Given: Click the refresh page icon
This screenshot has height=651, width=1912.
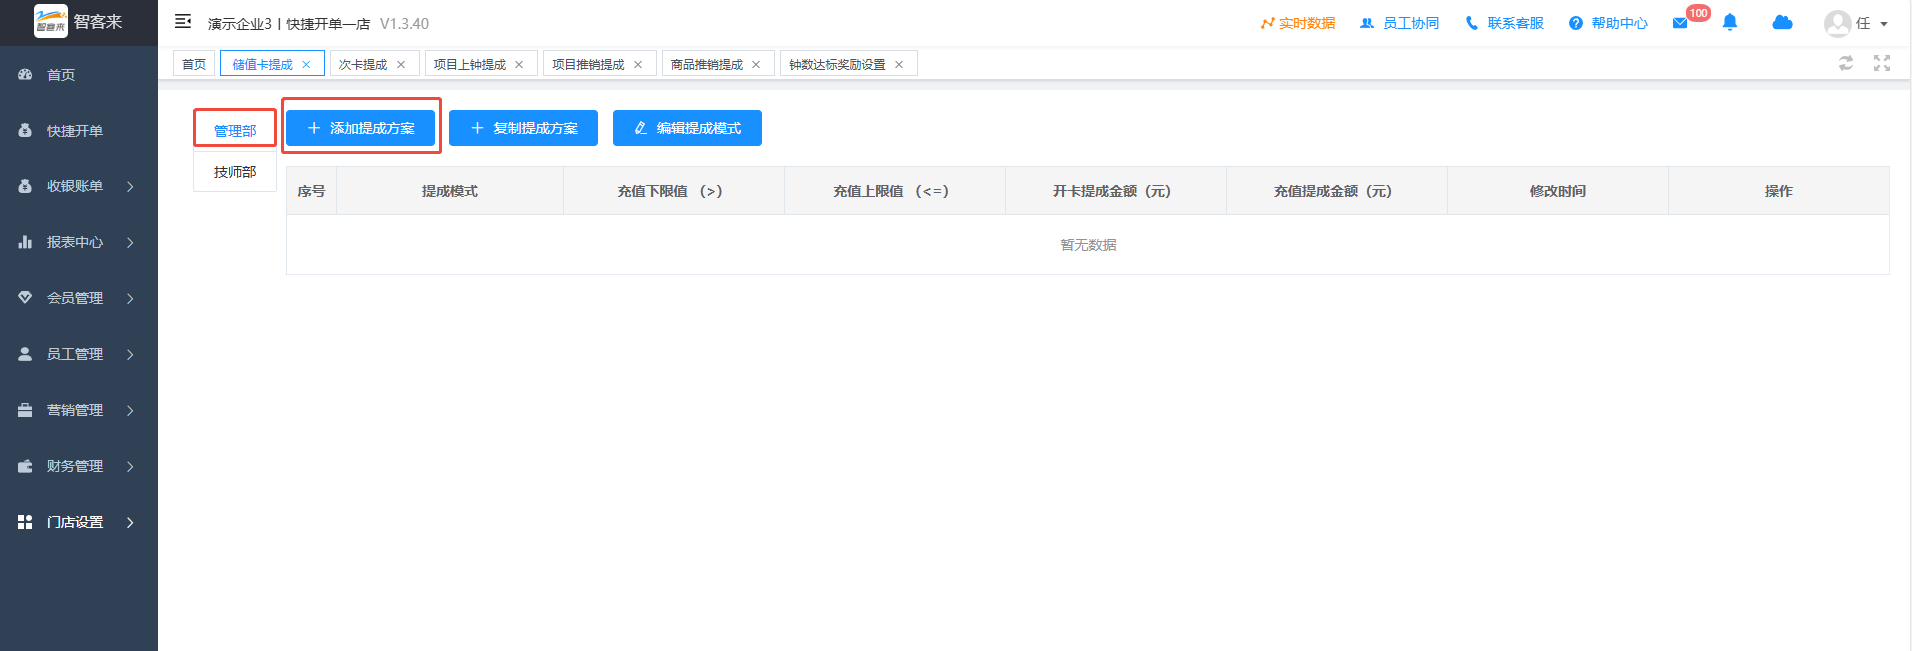Looking at the screenshot, I should tap(1846, 63).
